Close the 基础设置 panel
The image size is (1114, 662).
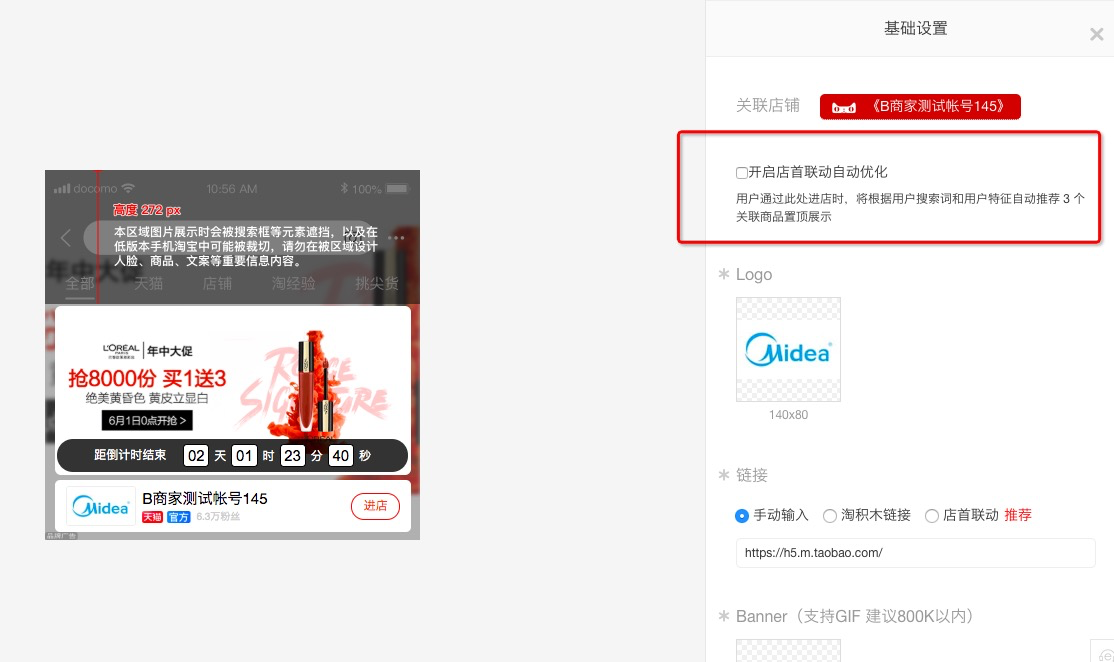tap(1096, 34)
